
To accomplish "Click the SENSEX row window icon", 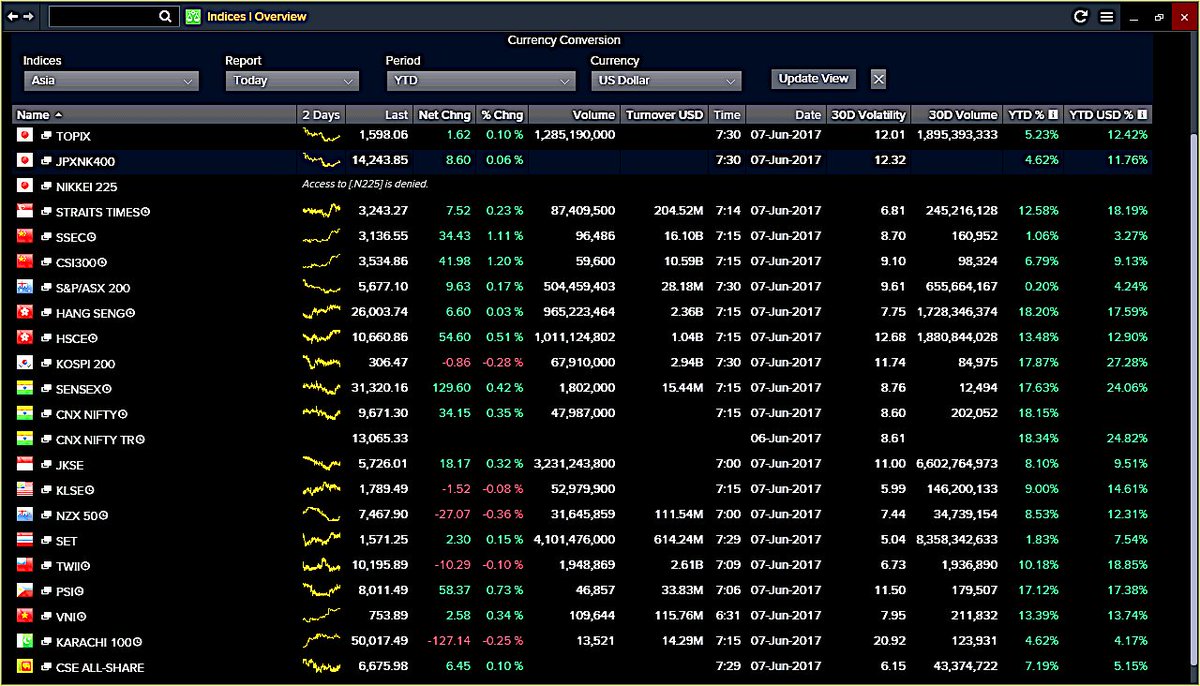I will pyautogui.click(x=46, y=389).
